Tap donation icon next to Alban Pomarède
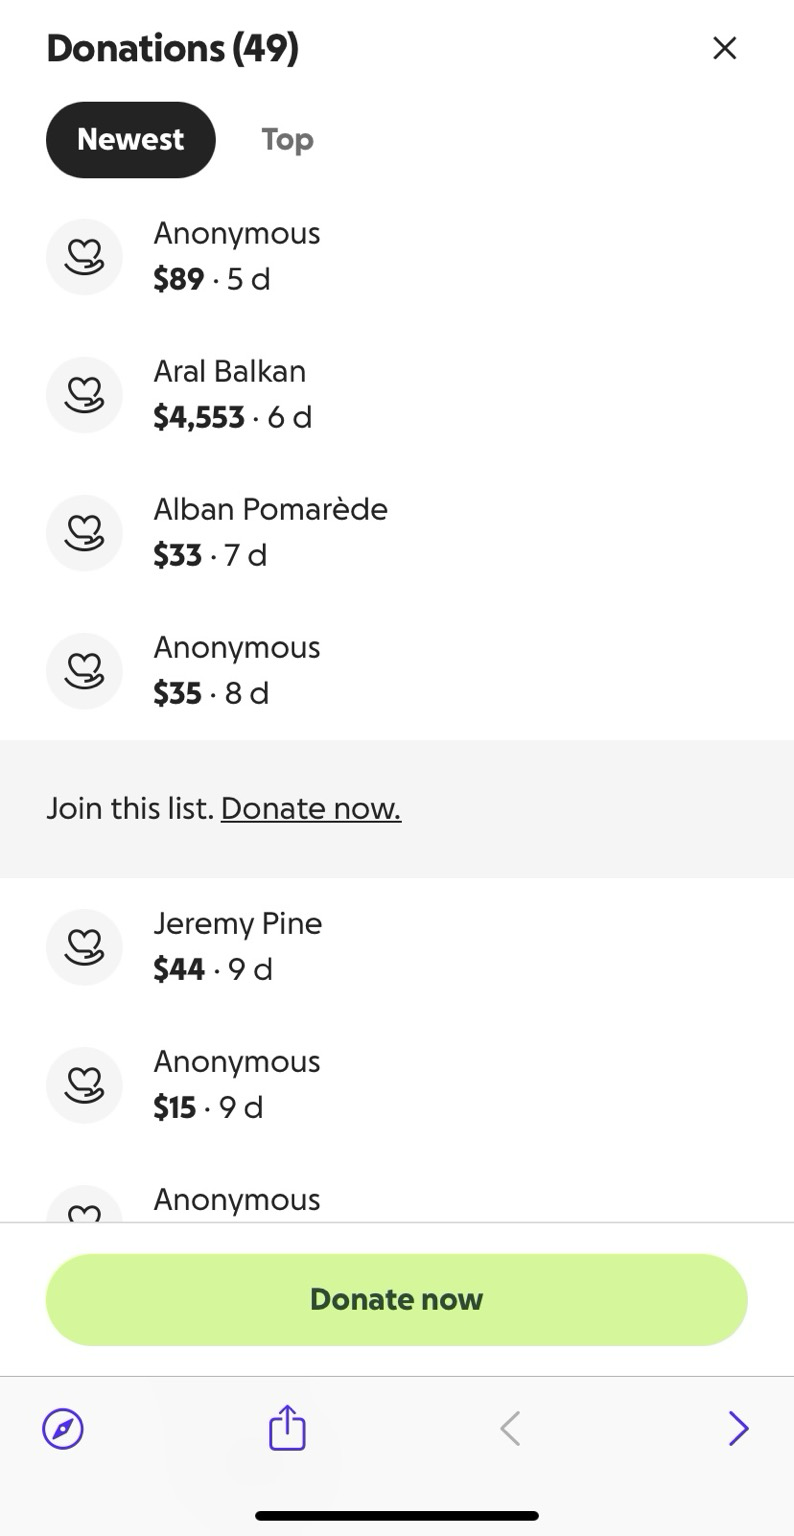 click(x=84, y=533)
